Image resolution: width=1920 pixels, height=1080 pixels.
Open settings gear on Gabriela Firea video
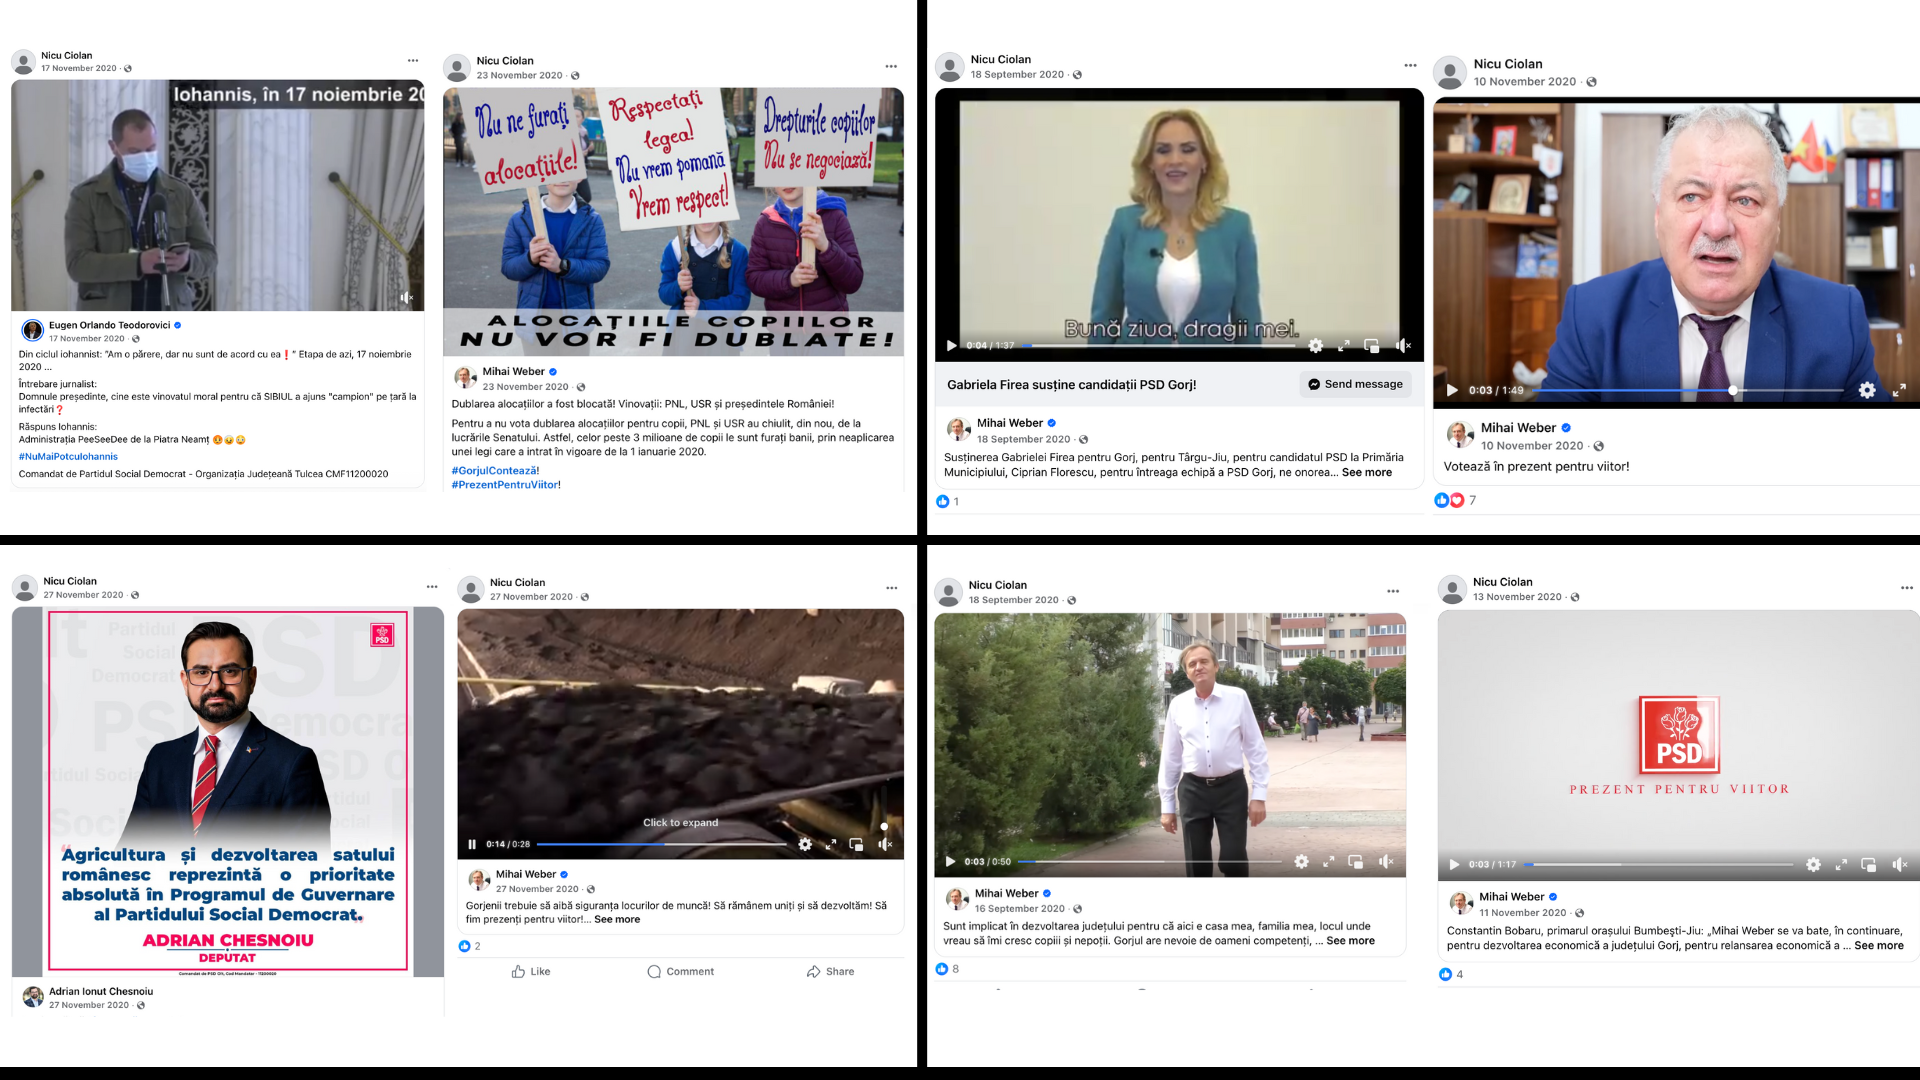1316,346
